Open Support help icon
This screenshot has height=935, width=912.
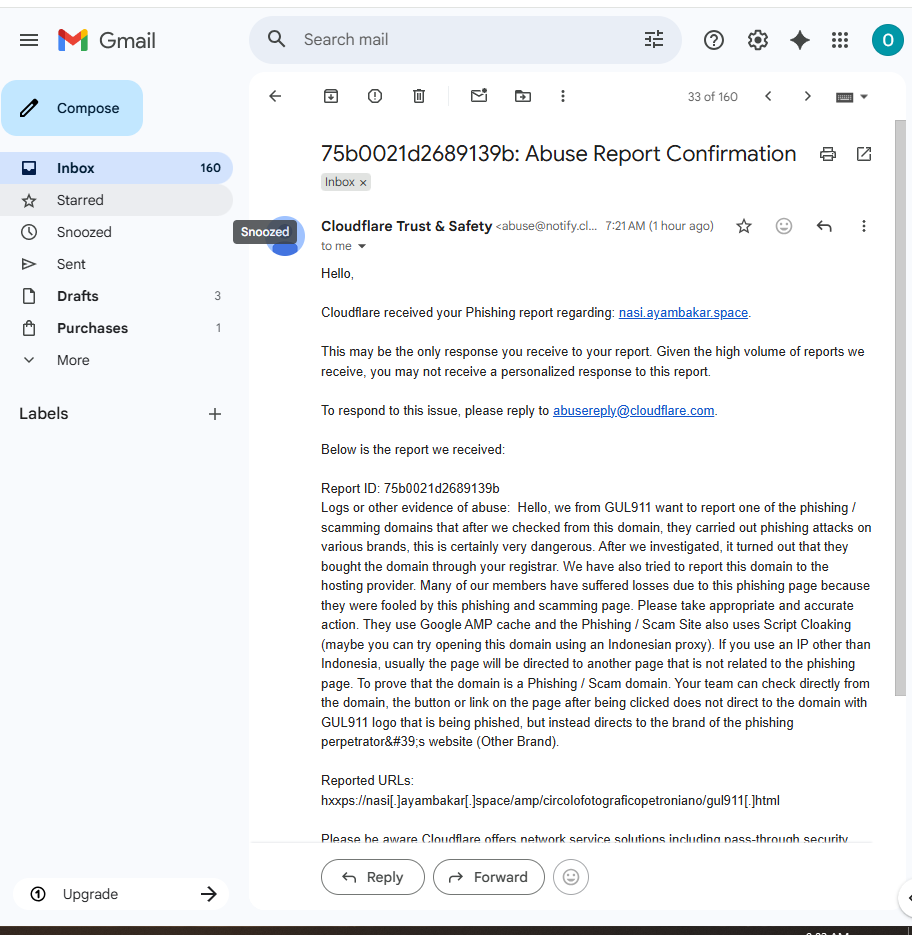click(713, 40)
